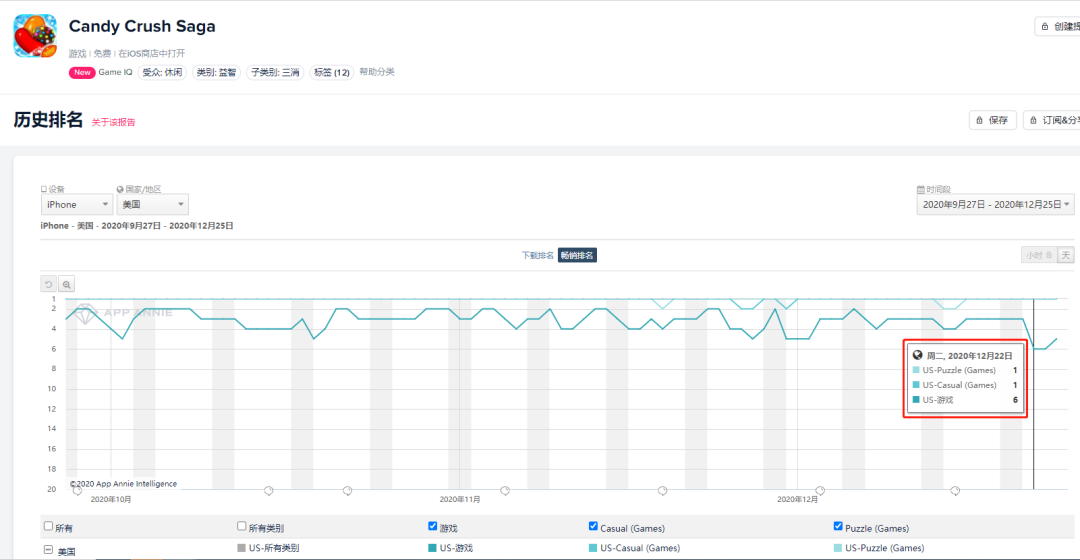Uncheck the 游戏 checkbox
The height and width of the screenshot is (560, 1080).
[x=433, y=526]
